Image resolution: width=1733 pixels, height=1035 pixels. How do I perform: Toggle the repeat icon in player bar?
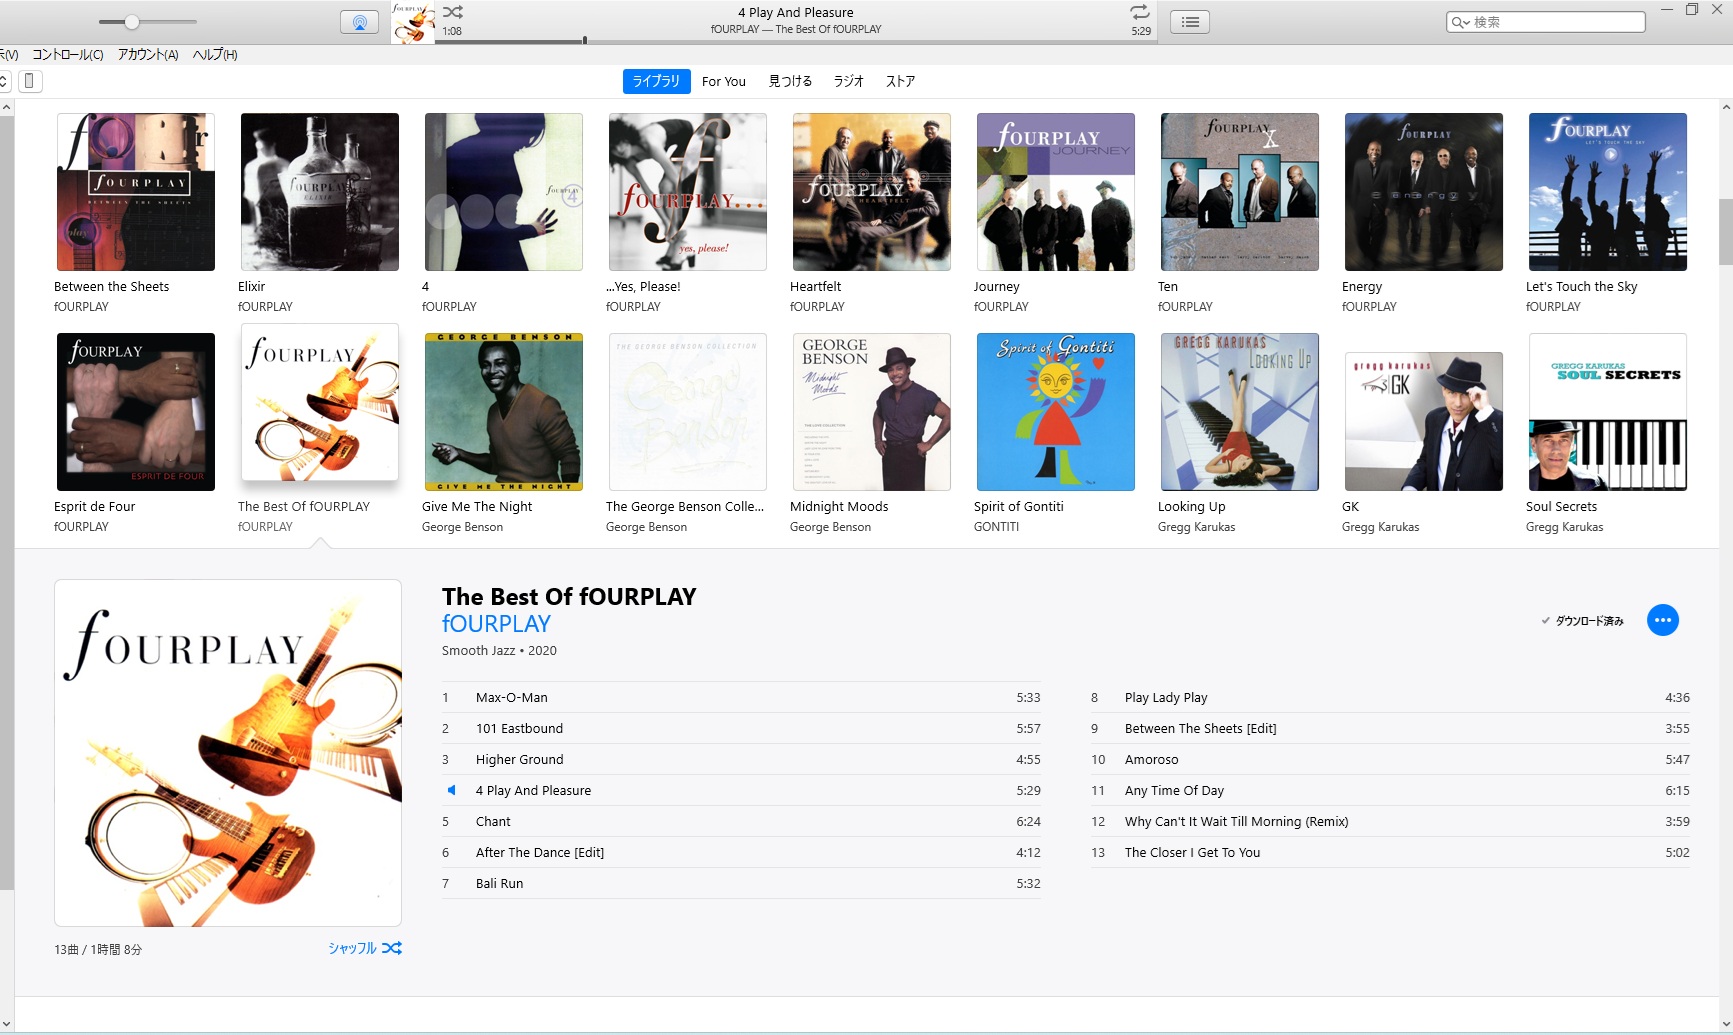point(1140,12)
